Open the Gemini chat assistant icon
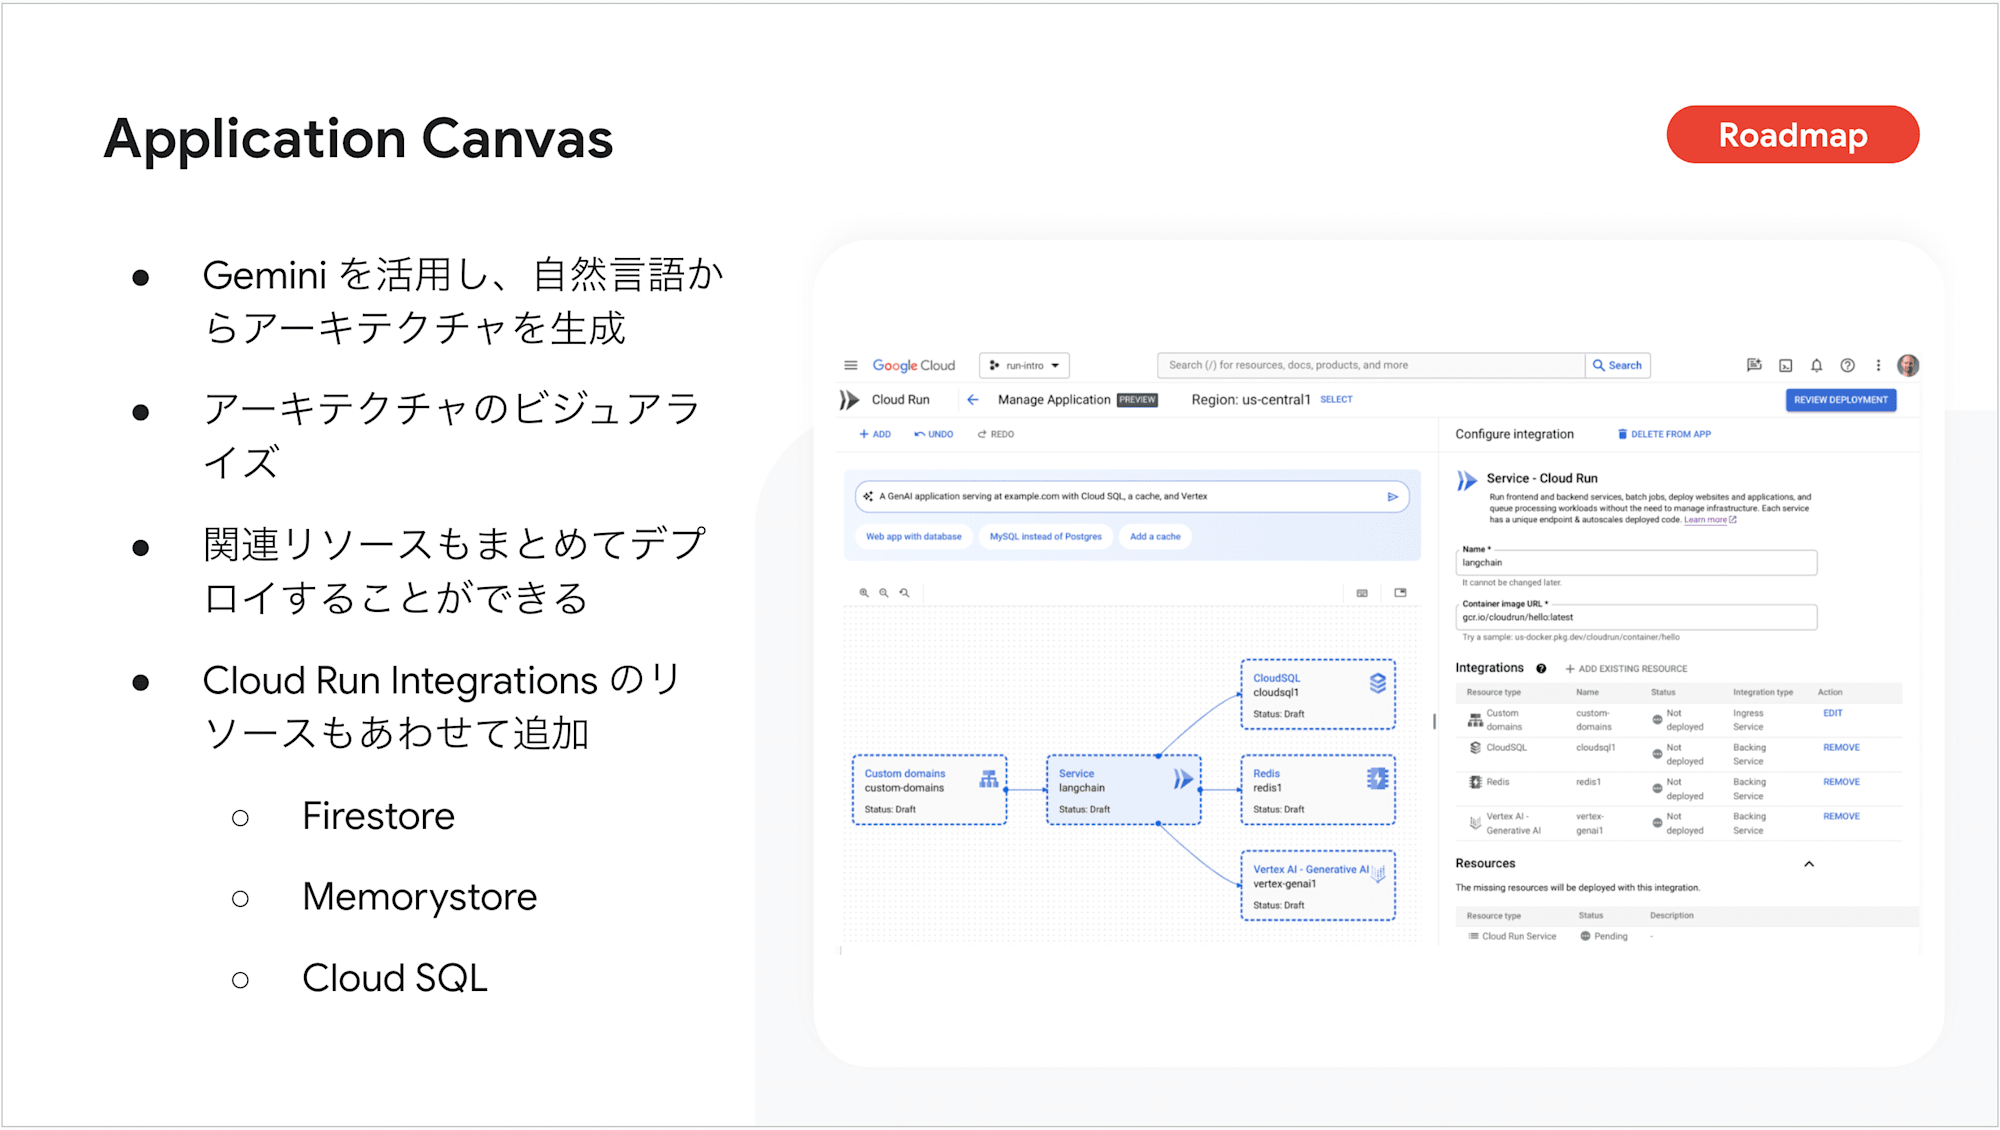The height and width of the screenshot is (1130, 2000). [1754, 366]
